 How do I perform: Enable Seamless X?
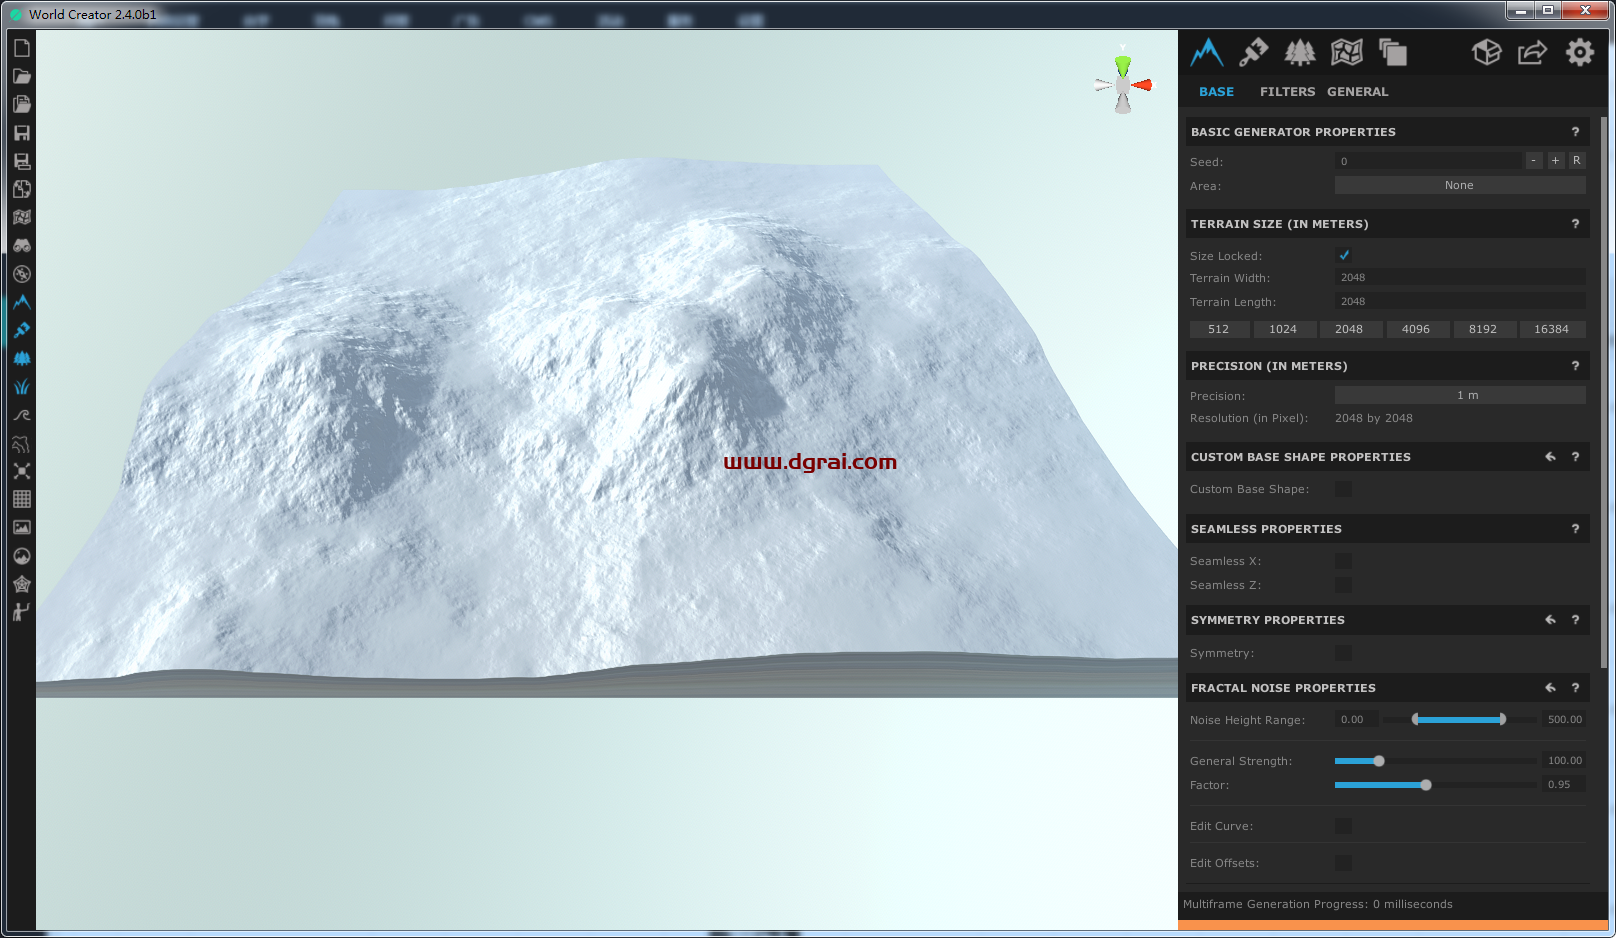(x=1343, y=561)
